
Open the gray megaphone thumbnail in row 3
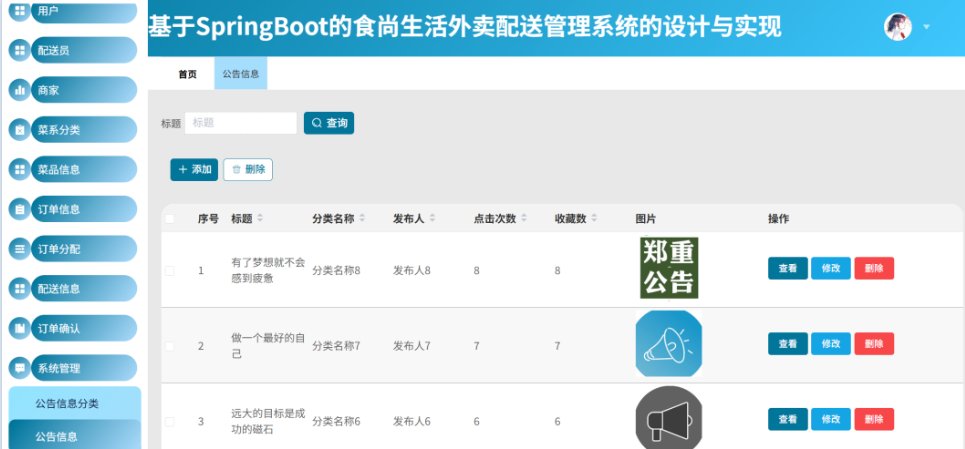point(669,418)
